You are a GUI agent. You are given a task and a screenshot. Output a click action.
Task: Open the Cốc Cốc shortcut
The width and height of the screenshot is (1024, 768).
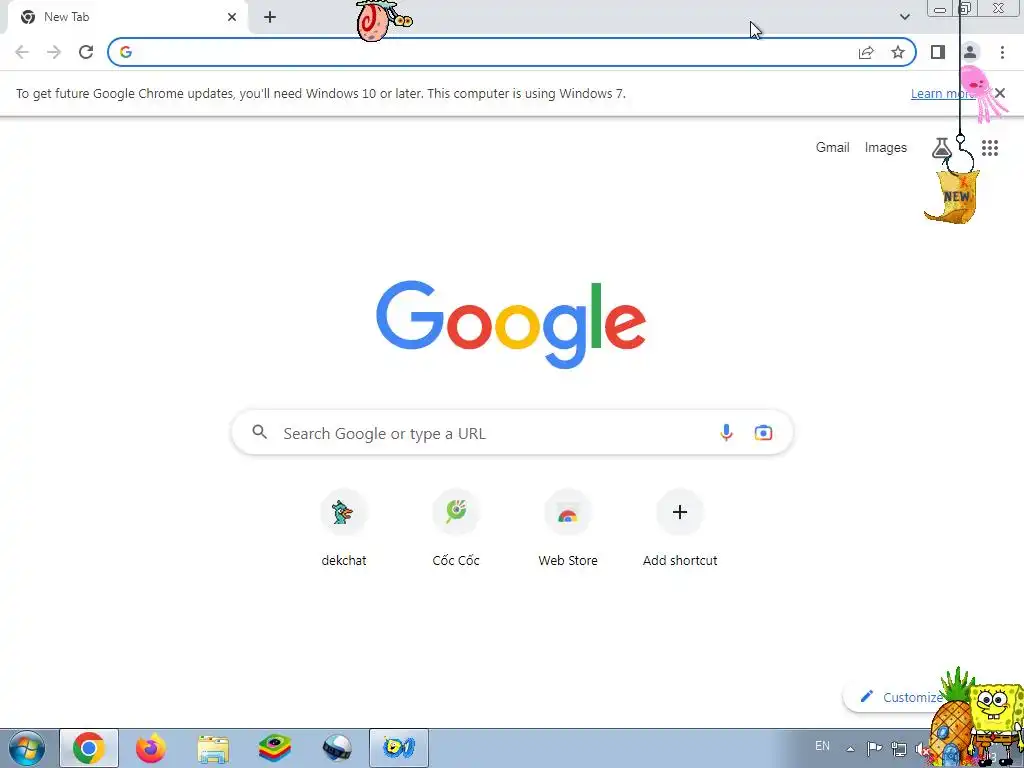pos(456,528)
